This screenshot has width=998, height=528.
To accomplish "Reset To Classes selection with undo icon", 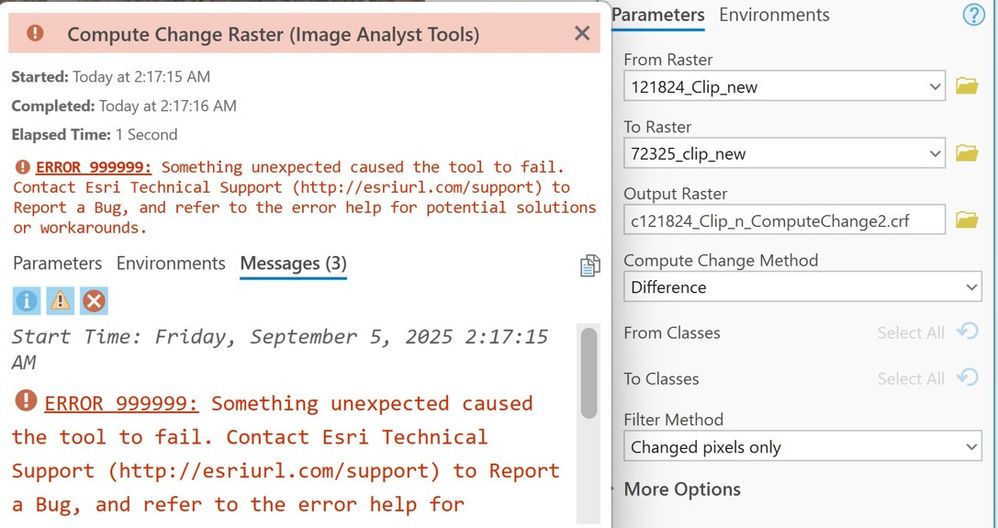I will pos(967,378).
